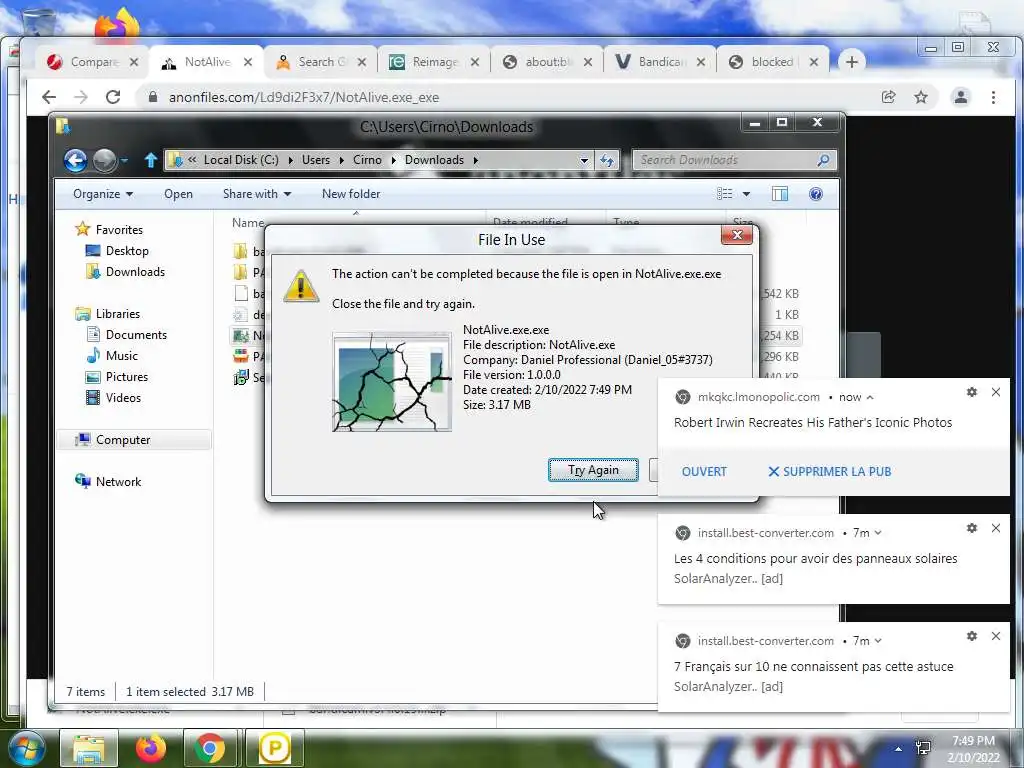This screenshot has width=1024, height=768.
Task: Click Chrome's back navigation arrow
Action: coord(49,97)
